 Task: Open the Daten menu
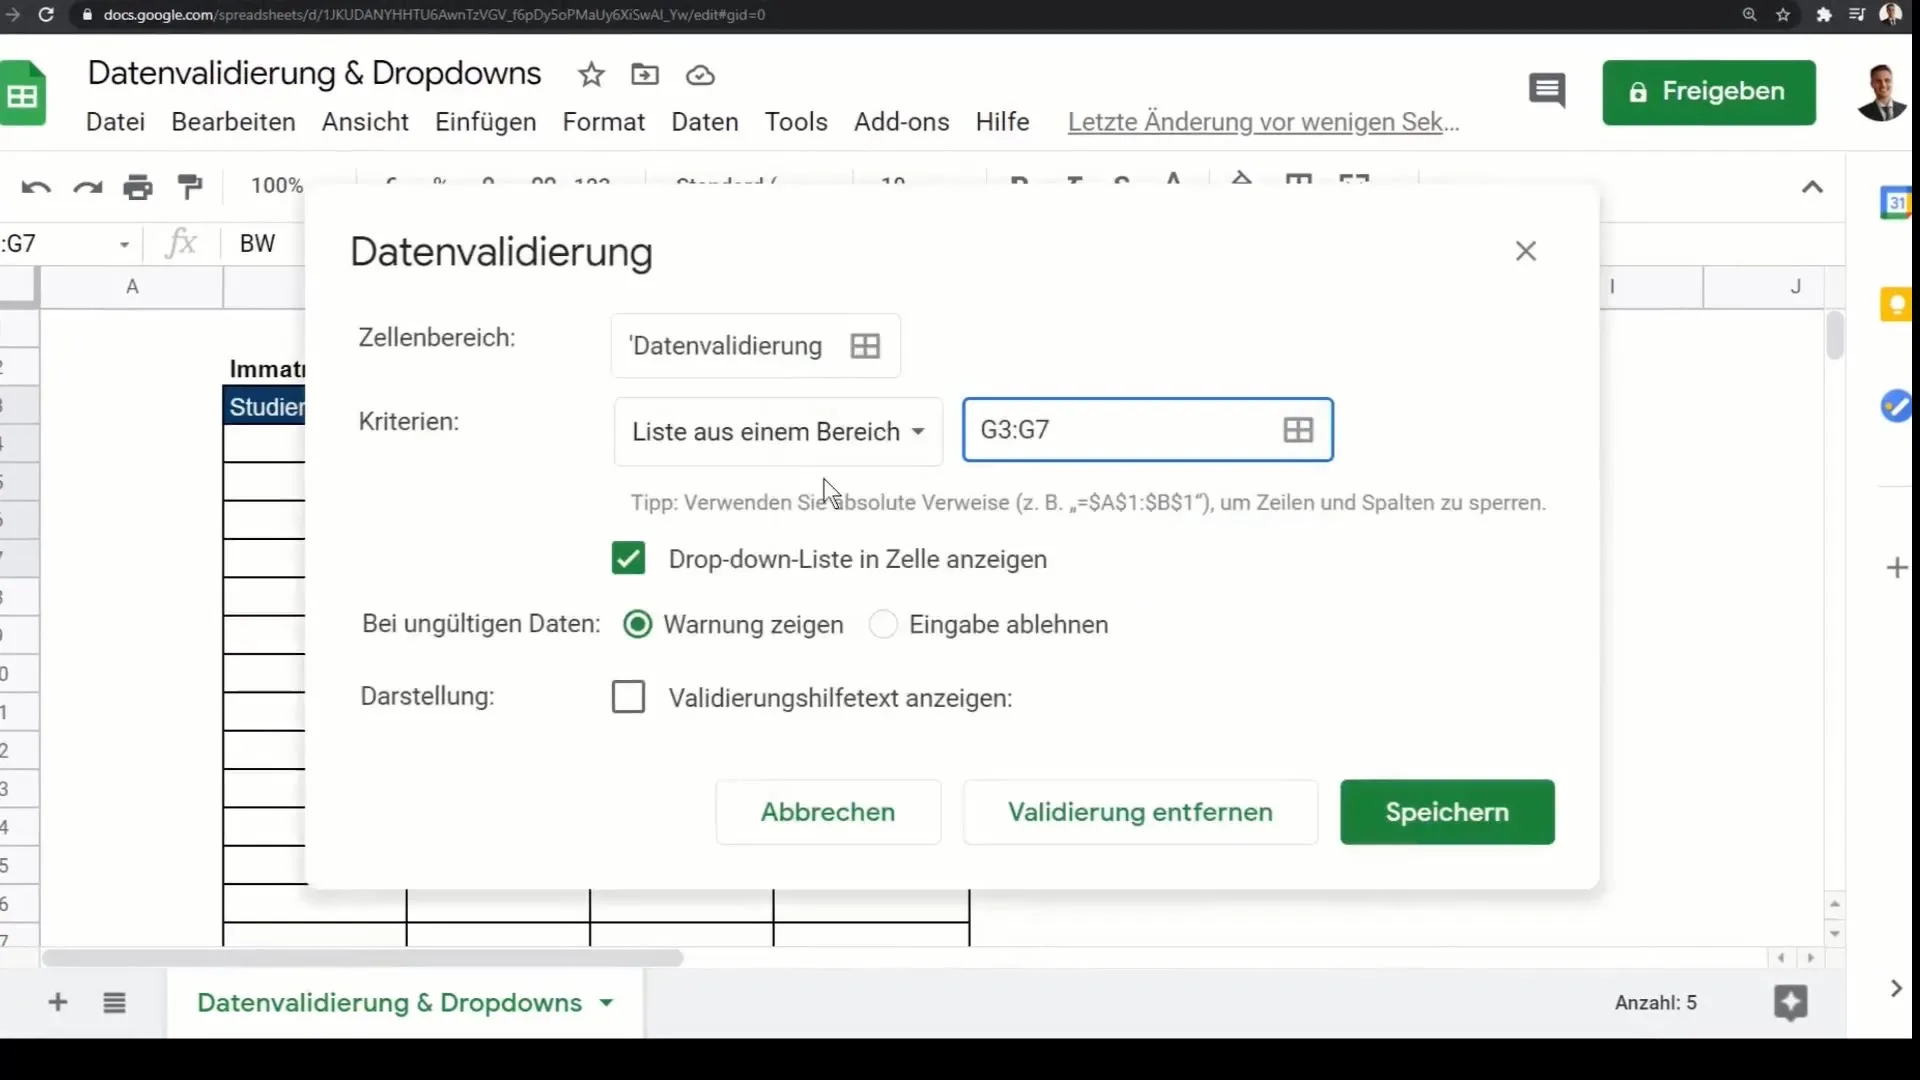(x=705, y=122)
